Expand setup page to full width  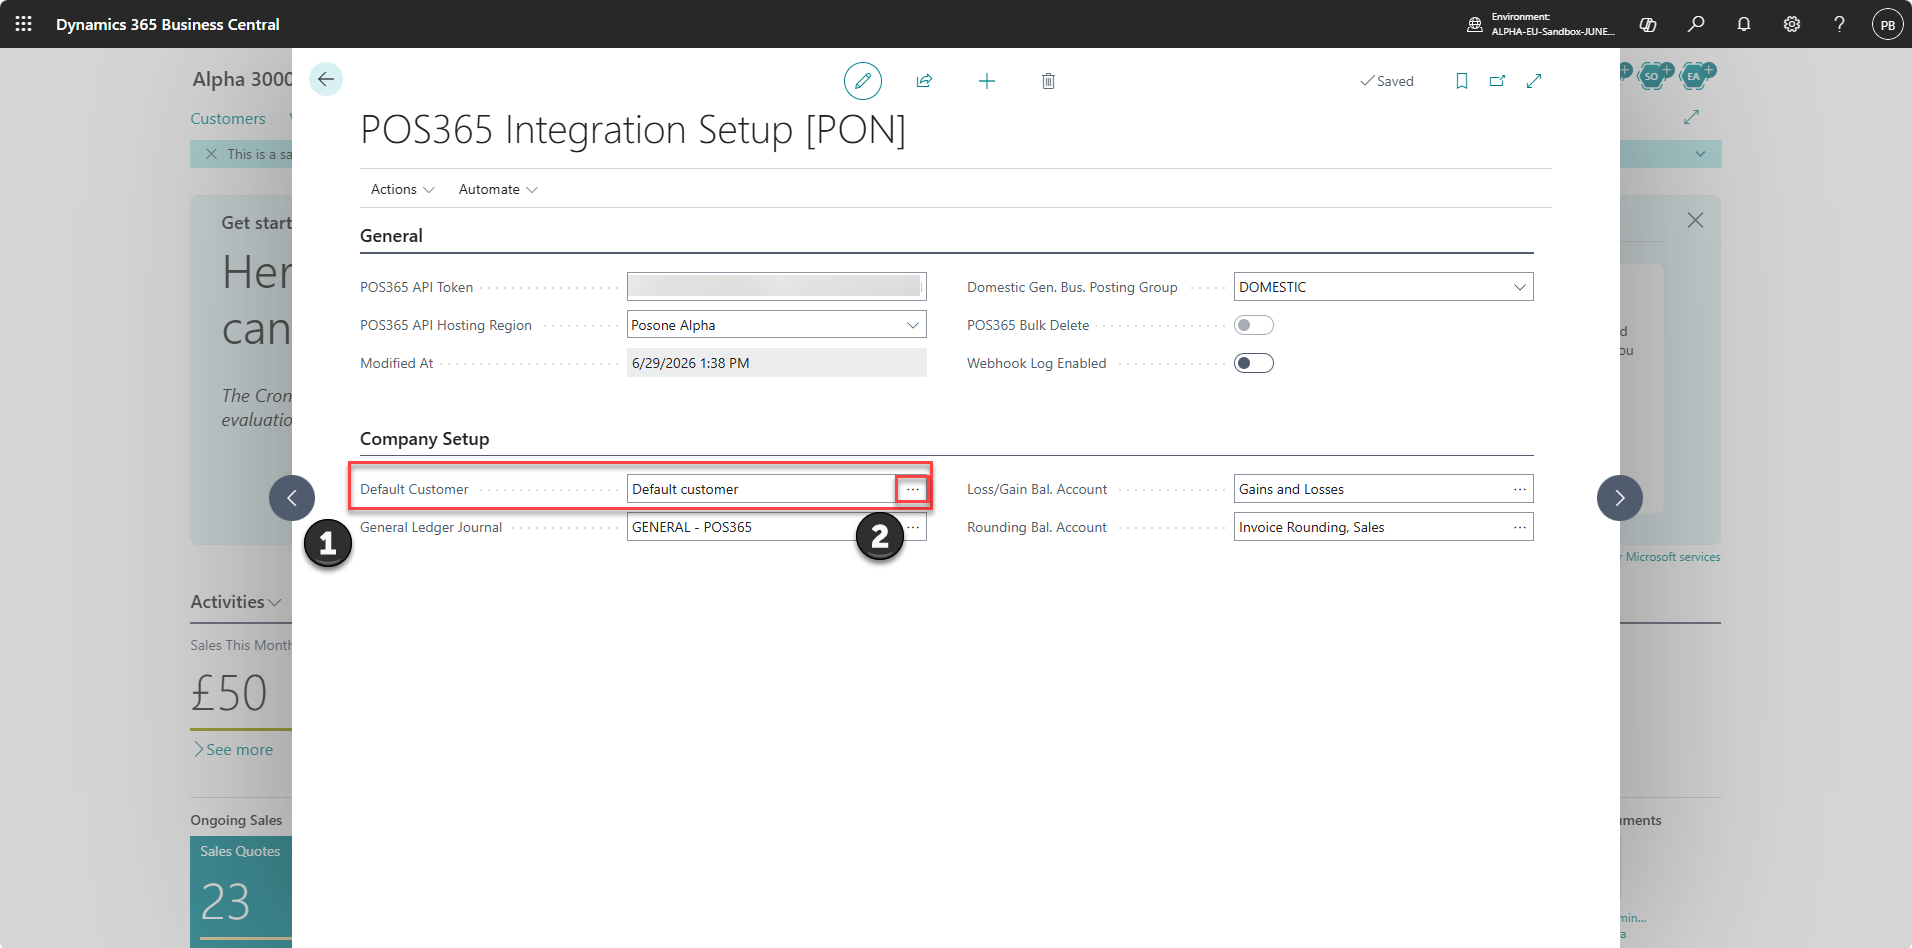pos(1534,81)
